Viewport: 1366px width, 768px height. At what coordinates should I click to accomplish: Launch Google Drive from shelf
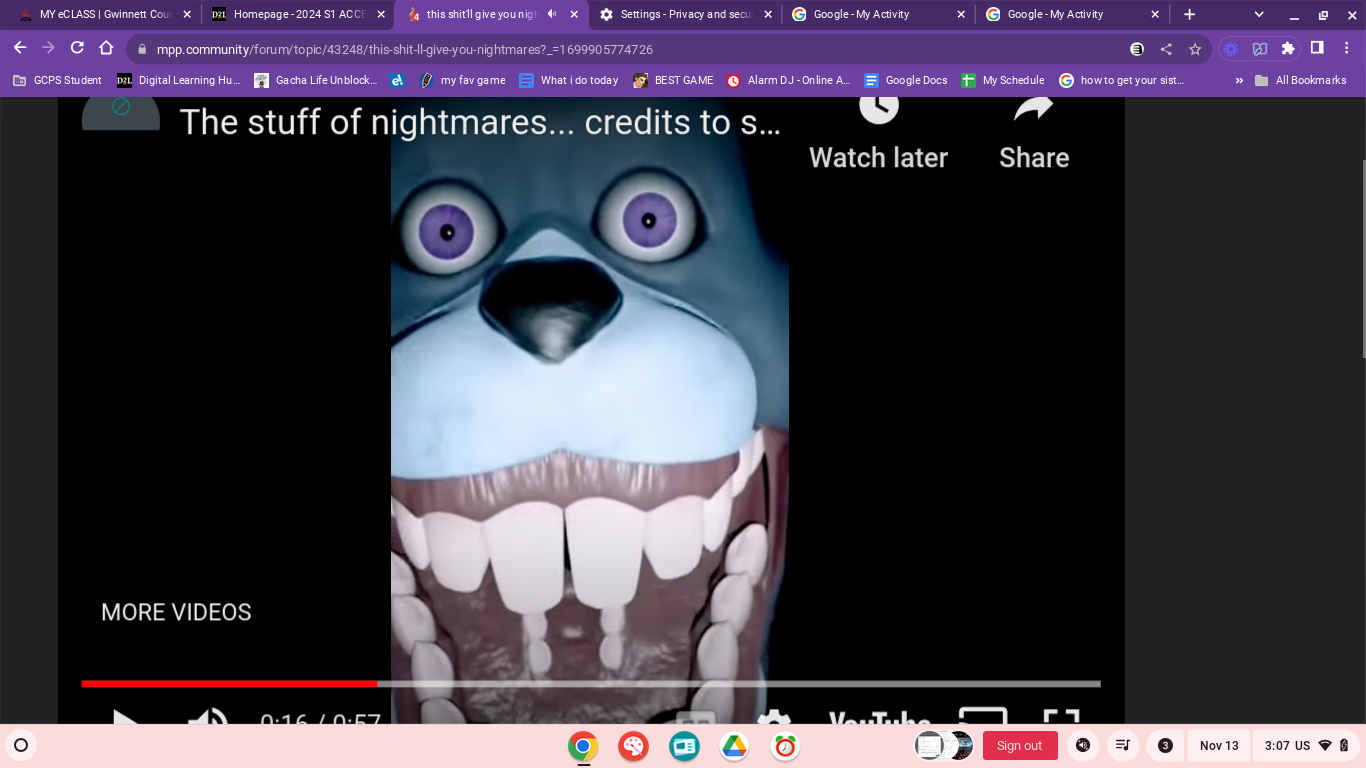[x=734, y=746]
